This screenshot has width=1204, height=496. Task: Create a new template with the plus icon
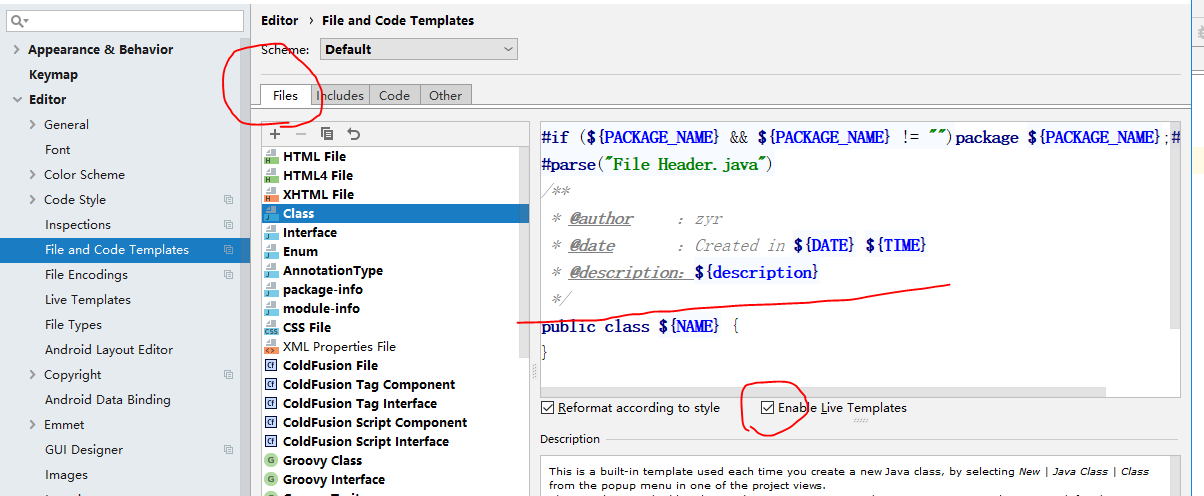point(275,133)
